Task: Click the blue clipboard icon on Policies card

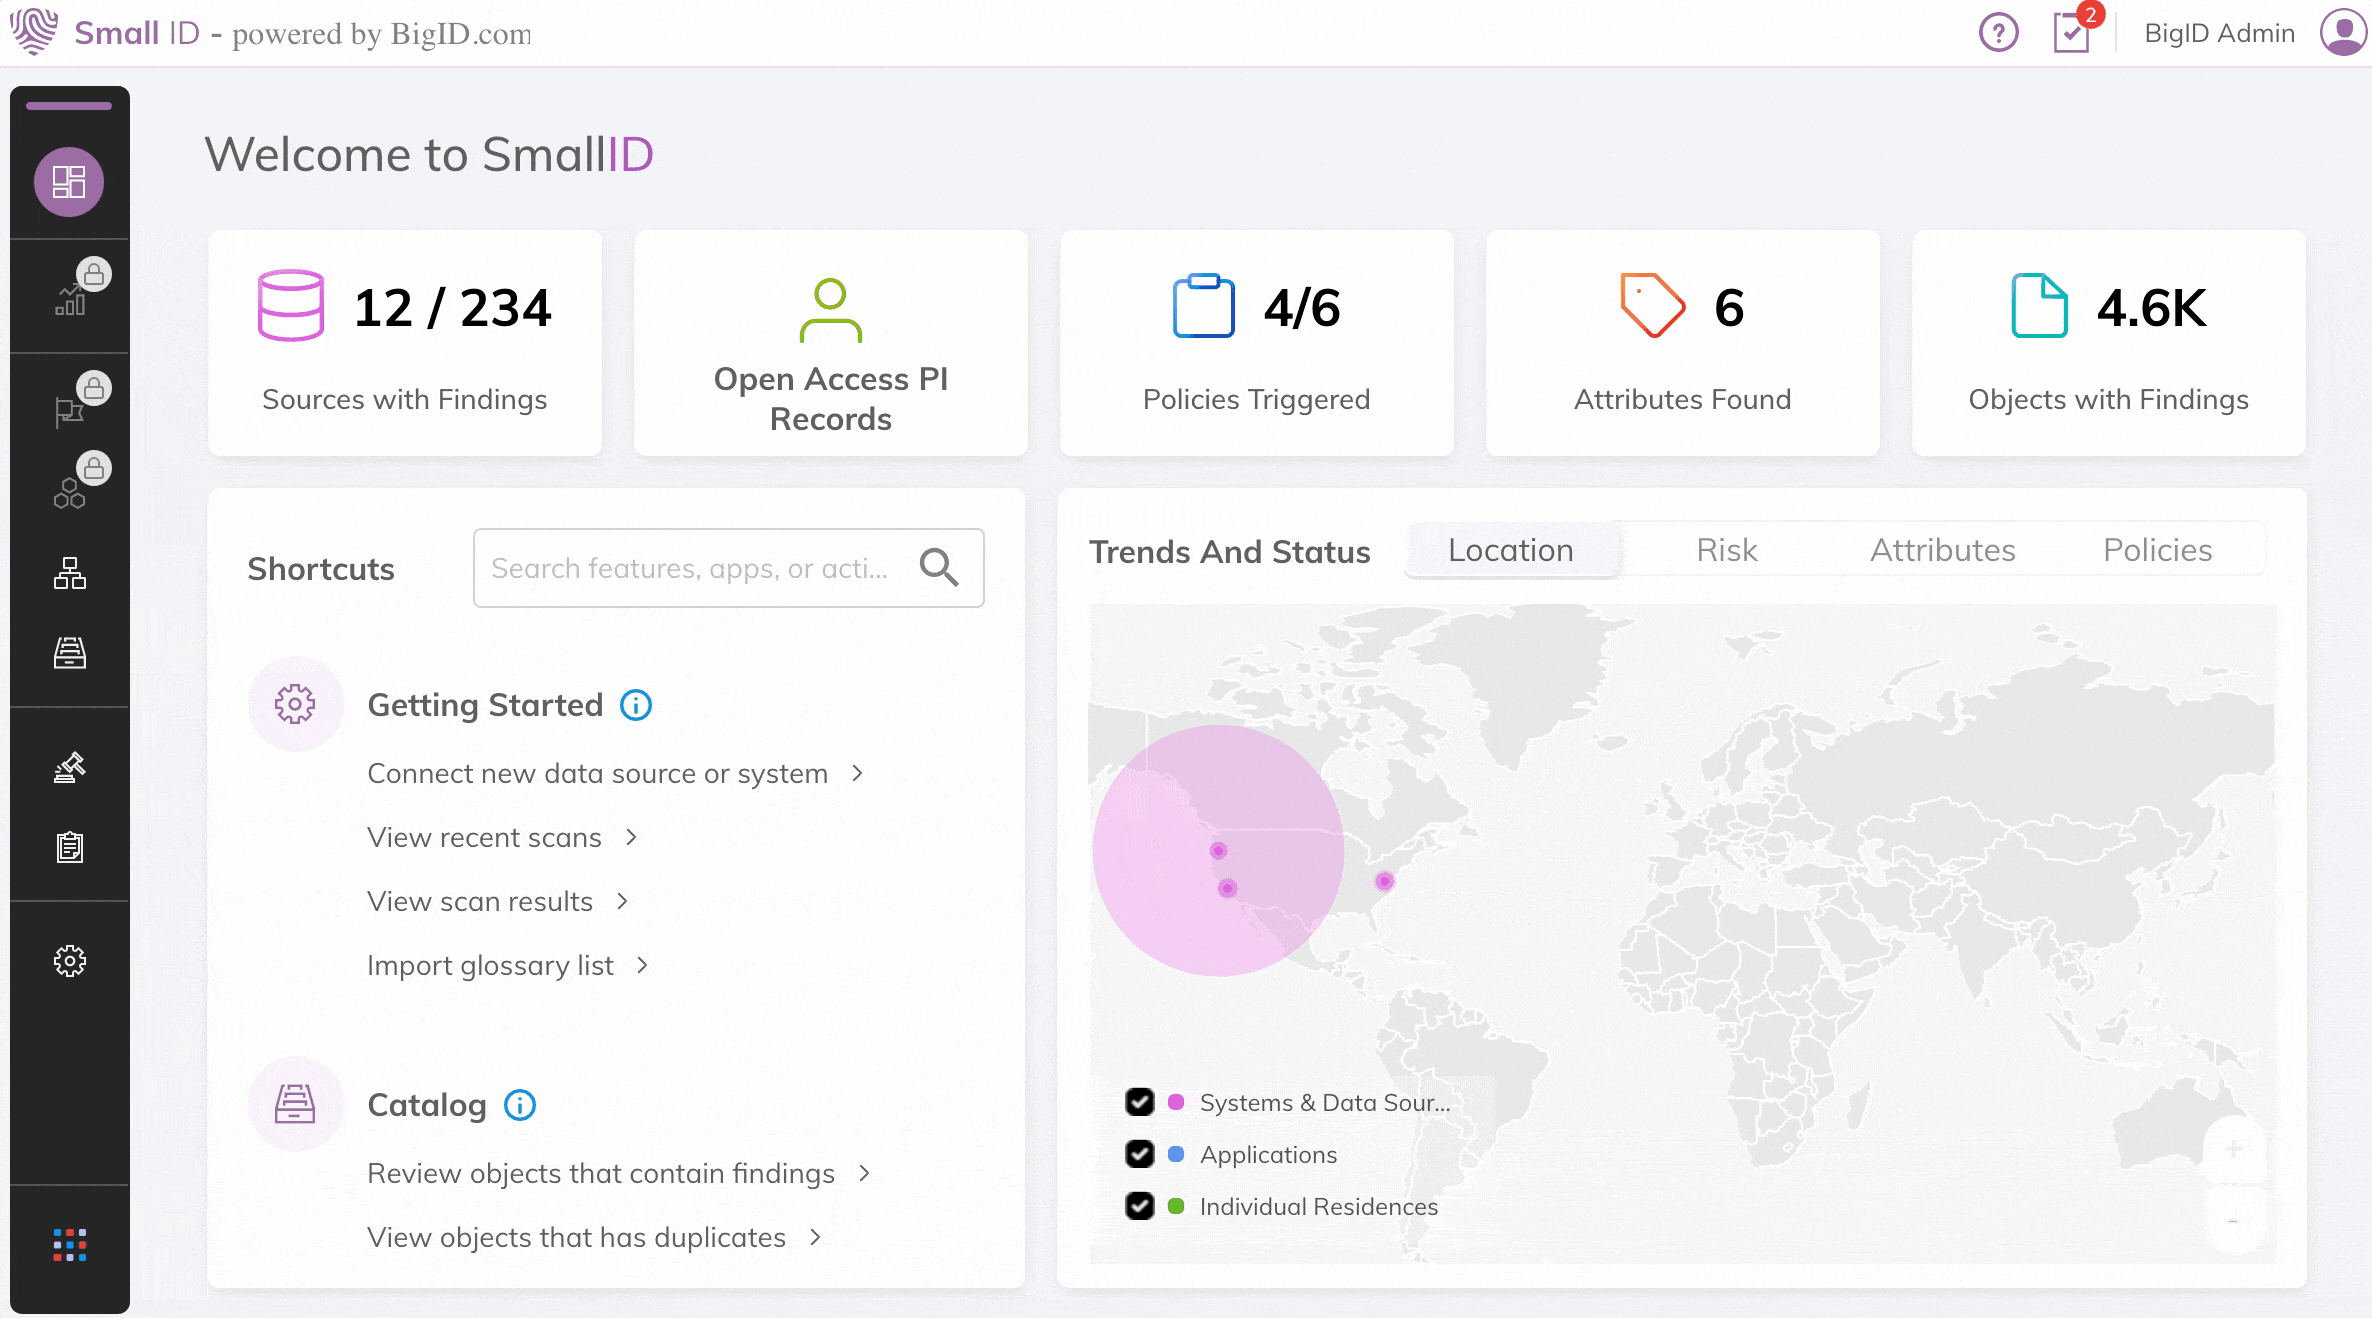Action: click(x=1203, y=306)
